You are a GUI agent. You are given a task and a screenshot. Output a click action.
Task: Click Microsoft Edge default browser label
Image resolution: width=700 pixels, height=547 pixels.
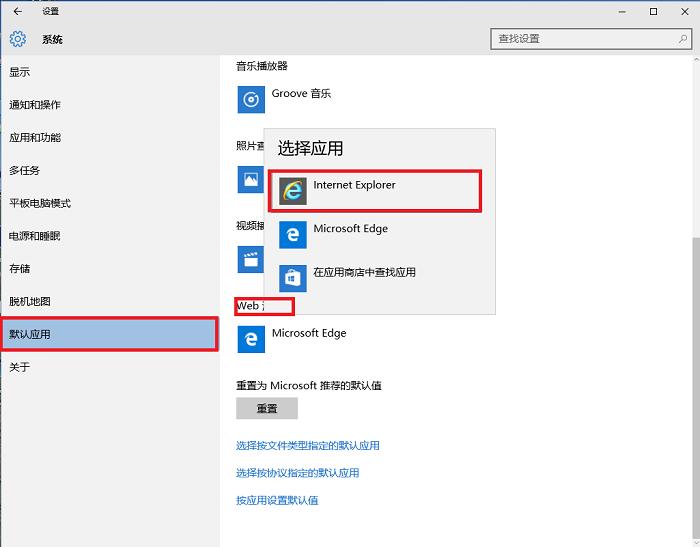pos(309,333)
